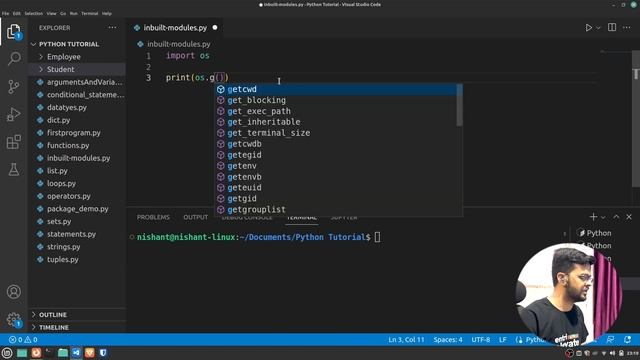Click the import os code line

187,56
